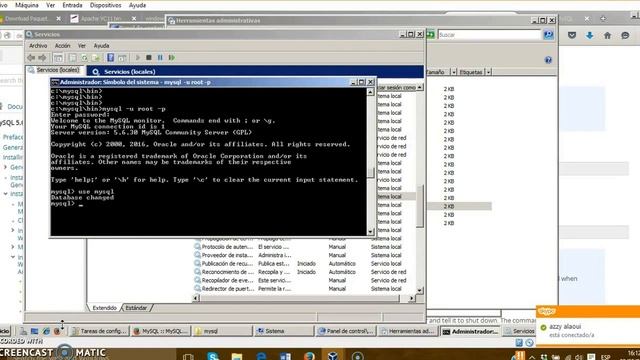Click the services list vertical scroll-down arrow
The image size is (640, 360).
coord(420,290)
